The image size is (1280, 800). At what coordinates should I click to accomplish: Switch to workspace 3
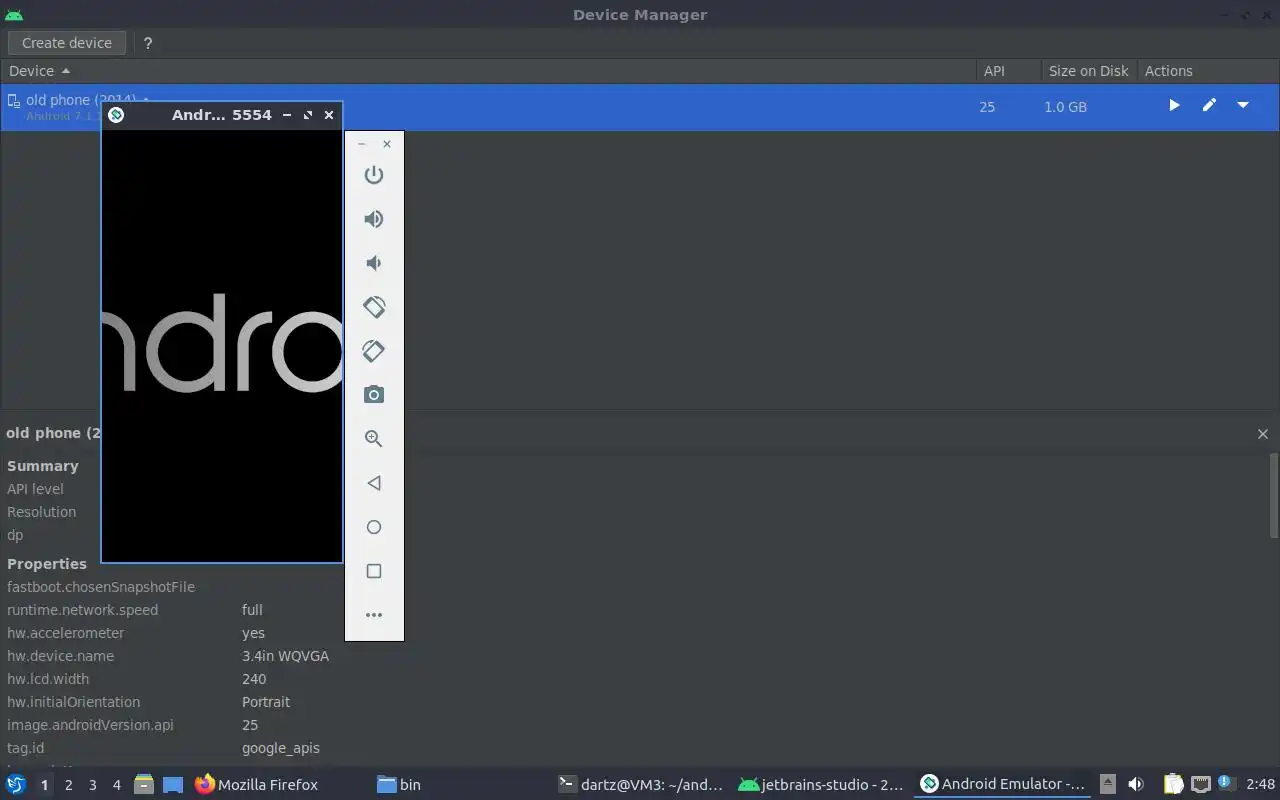[x=92, y=785]
